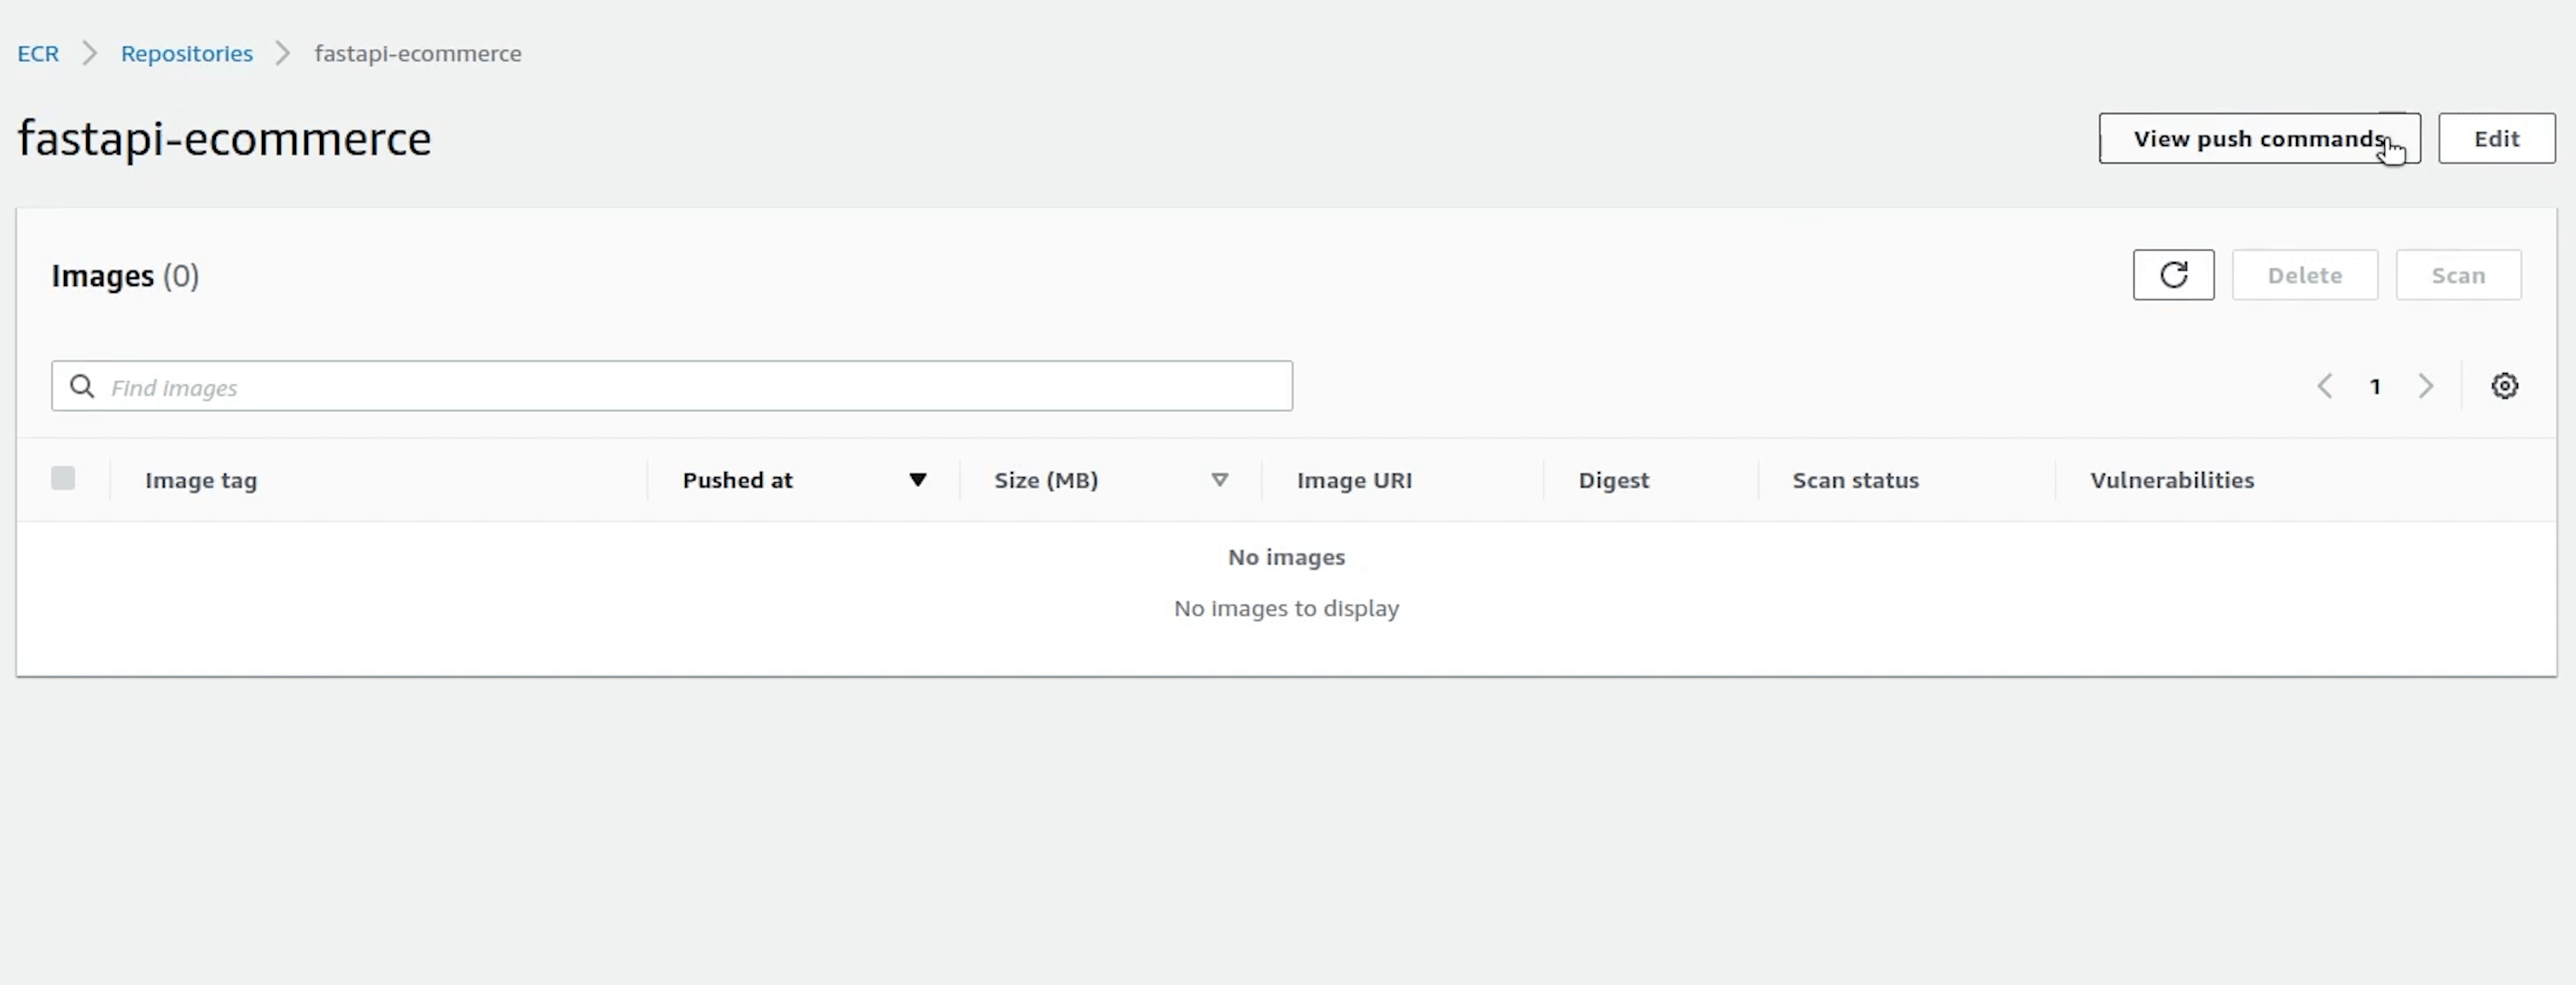The width and height of the screenshot is (2576, 985).
Task: Focus the Find images search field
Action: (690, 386)
